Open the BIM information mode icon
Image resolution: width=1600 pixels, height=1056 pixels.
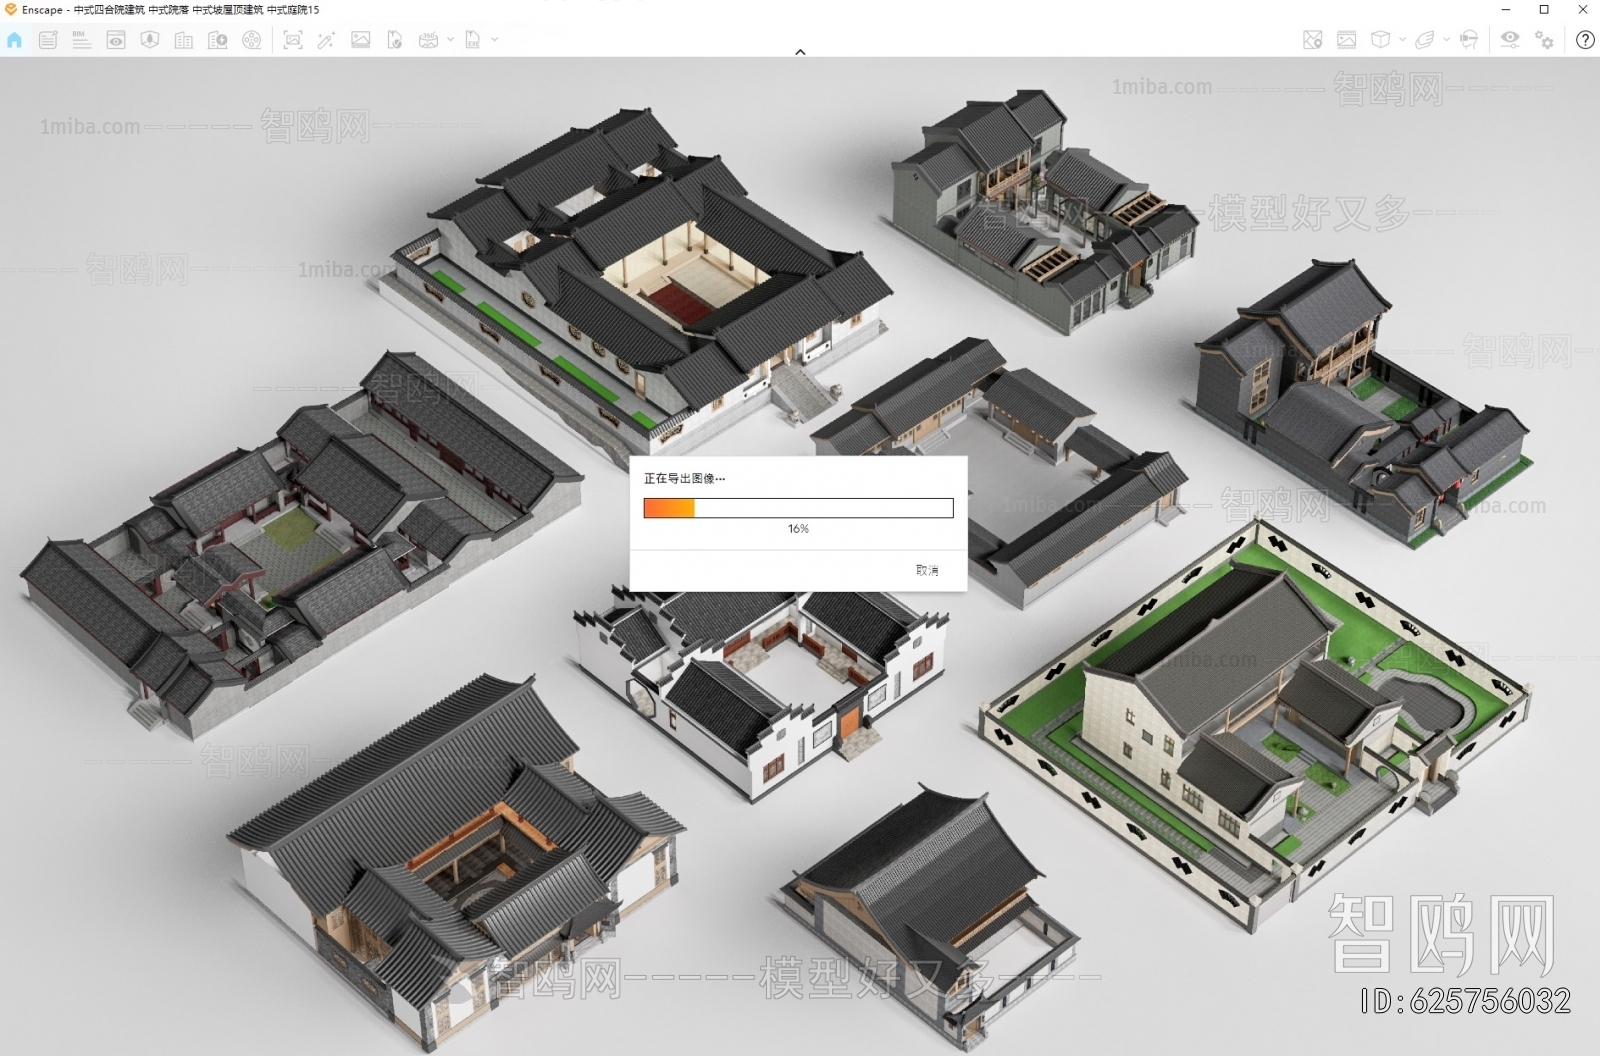click(82, 40)
